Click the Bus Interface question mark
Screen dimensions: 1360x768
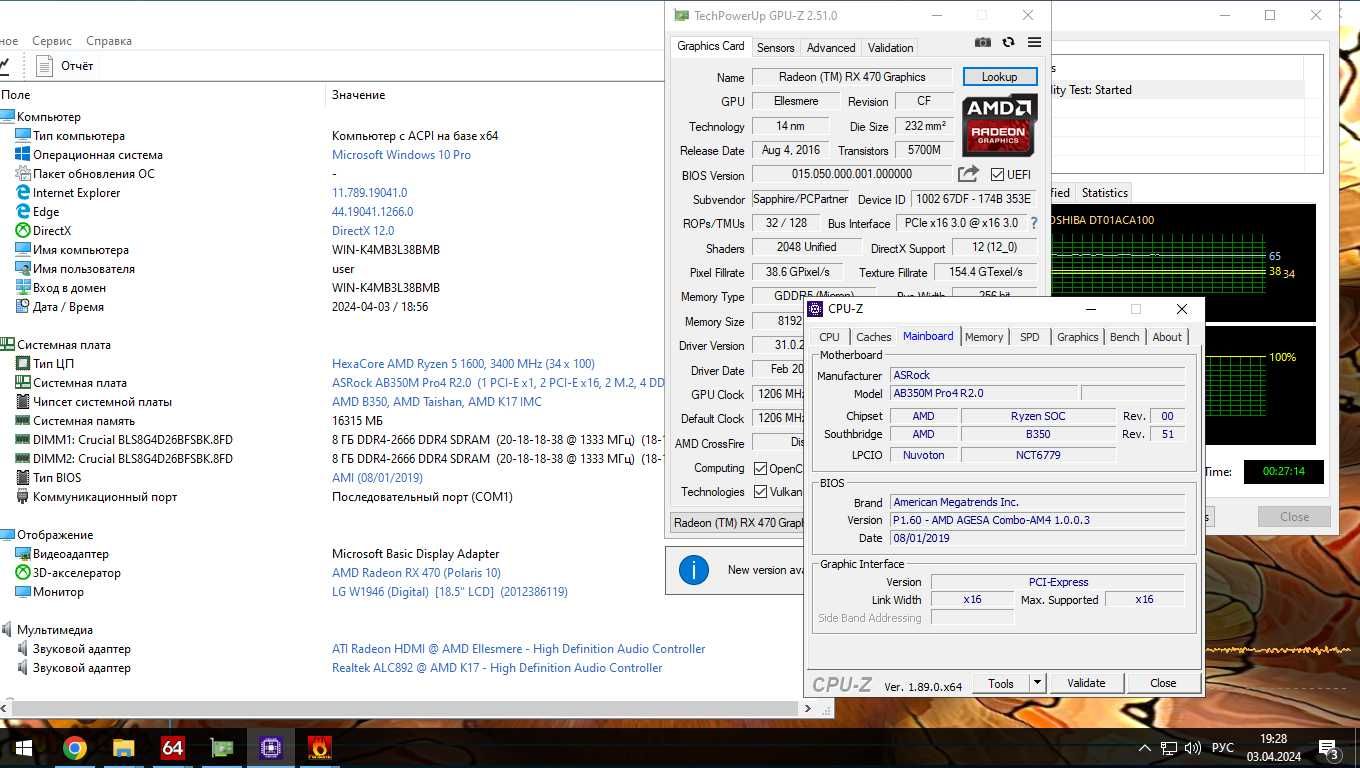pyautogui.click(x=1034, y=223)
